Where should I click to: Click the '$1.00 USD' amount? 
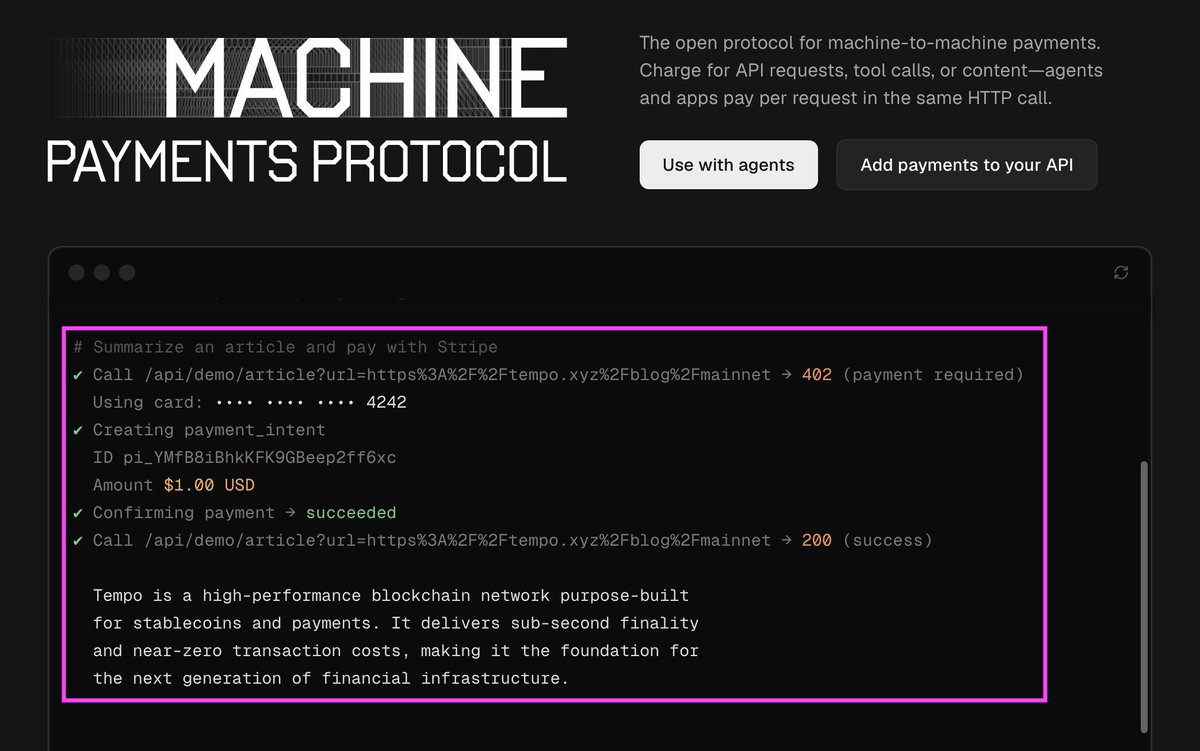pos(209,485)
